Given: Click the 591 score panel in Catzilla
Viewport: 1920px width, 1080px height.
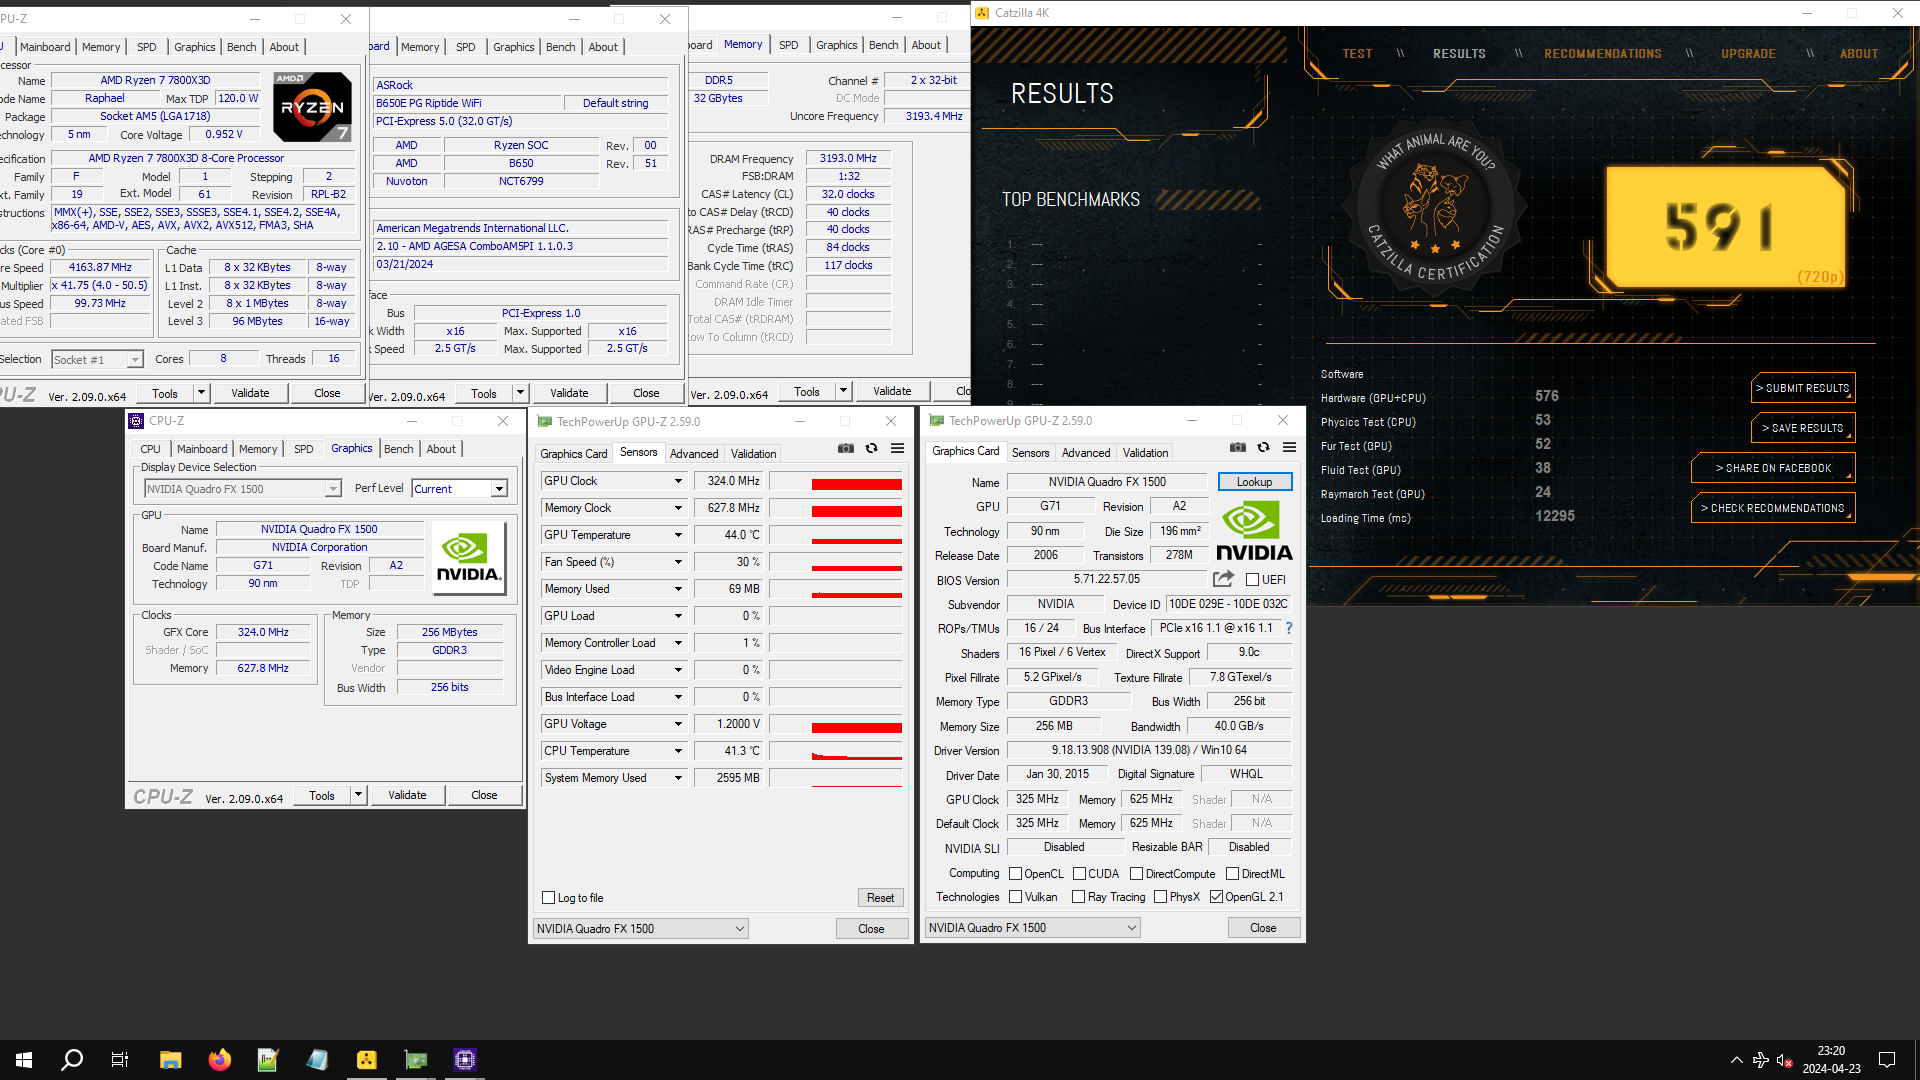Looking at the screenshot, I should (1725, 226).
